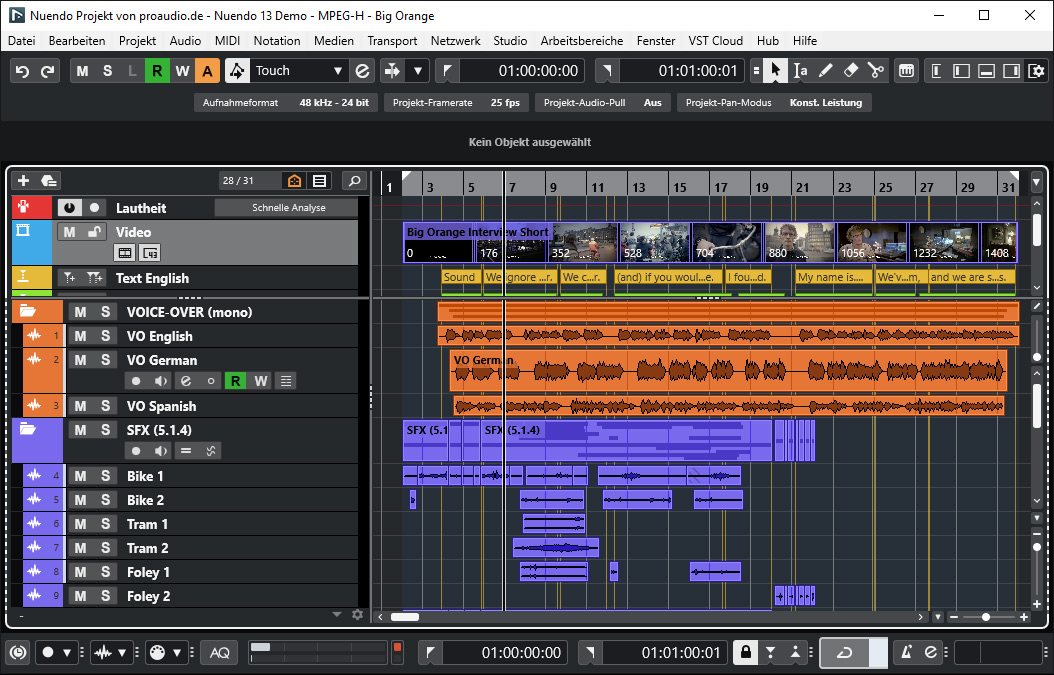Select the Draw pencil tool

coord(826,71)
